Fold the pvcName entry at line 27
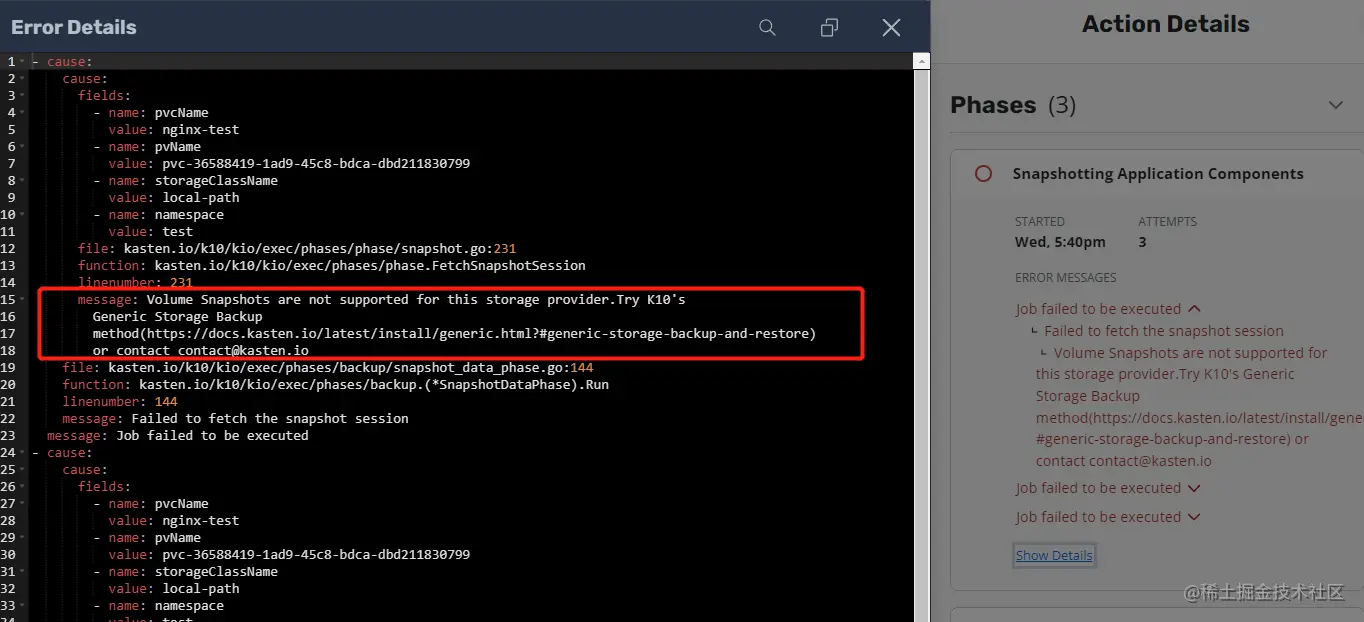1364x622 pixels. [x=23, y=504]
